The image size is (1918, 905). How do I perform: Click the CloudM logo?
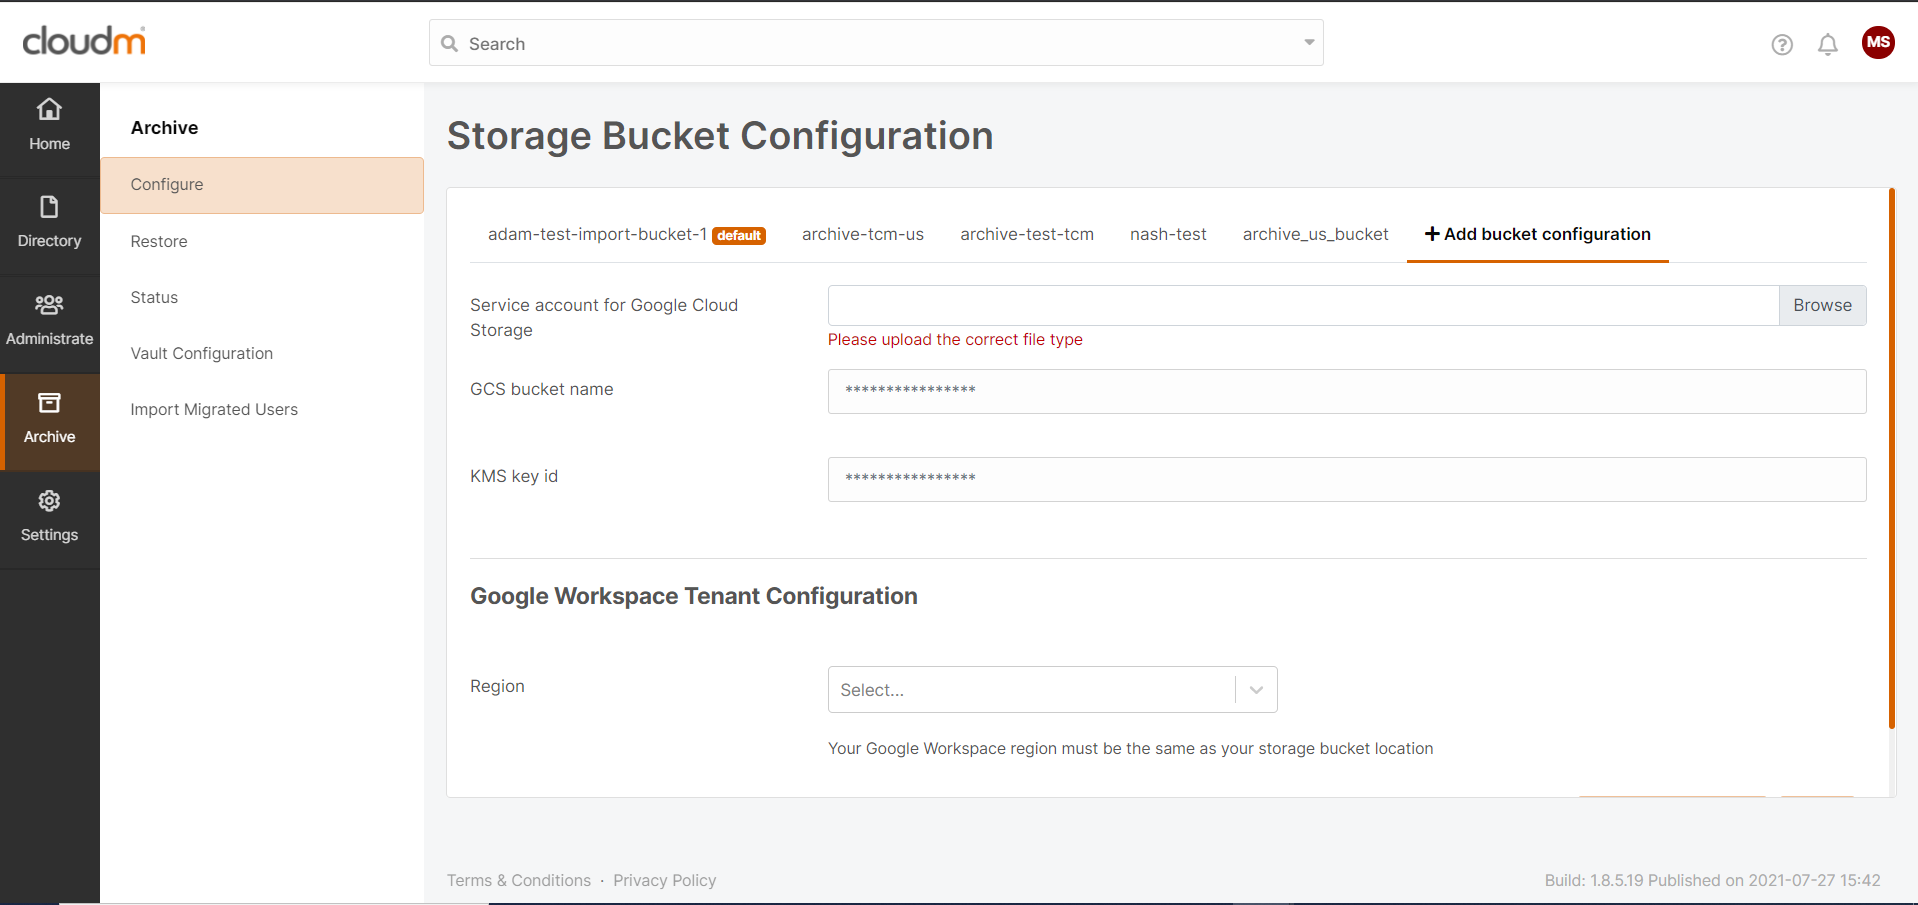point(84,41)
